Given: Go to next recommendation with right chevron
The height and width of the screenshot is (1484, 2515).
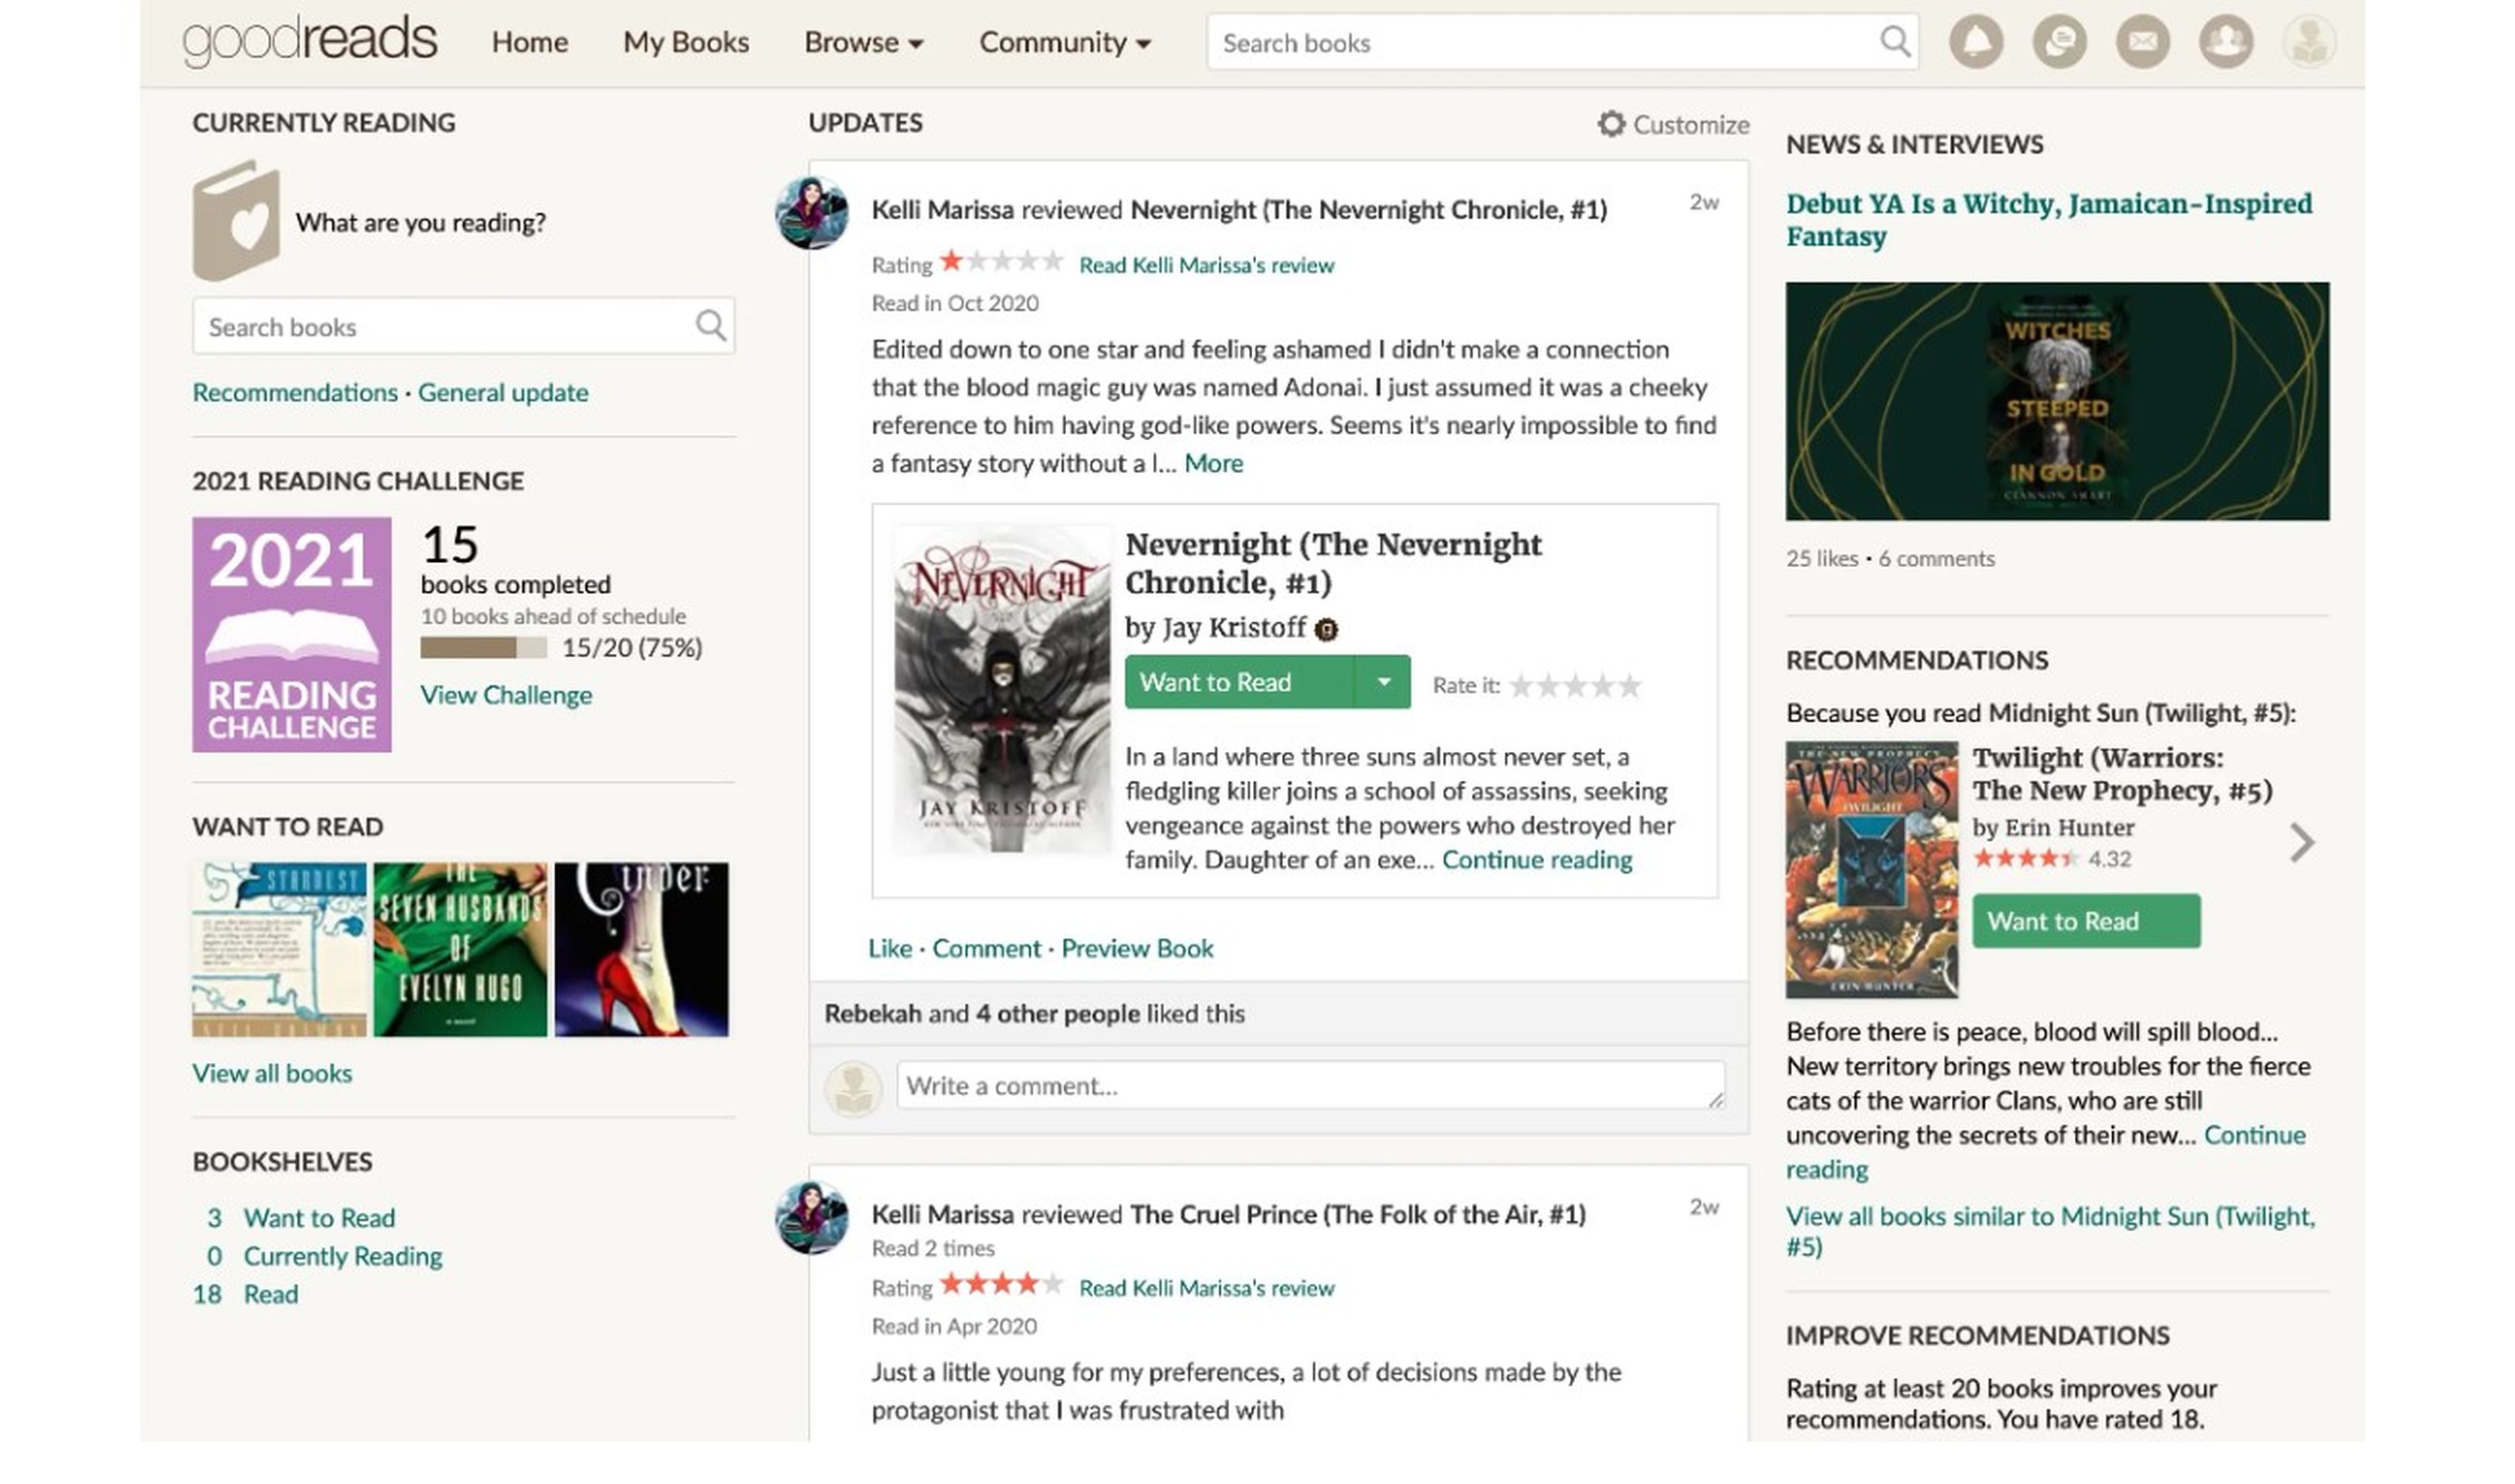Looking at the screenshot, I should click(x=2301, y=842).
